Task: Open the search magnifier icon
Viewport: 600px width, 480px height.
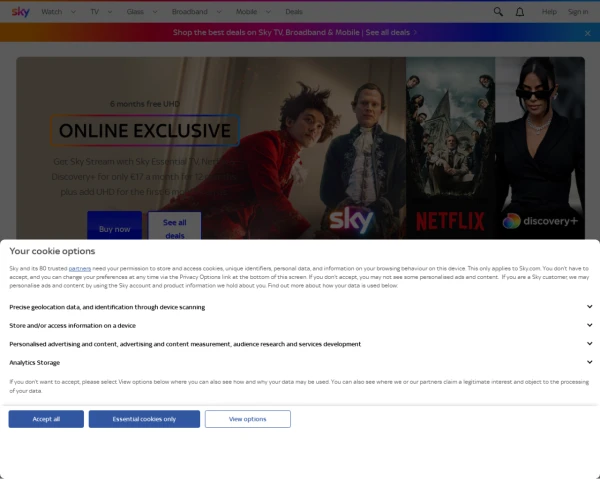Action: [x=499, y=12]
